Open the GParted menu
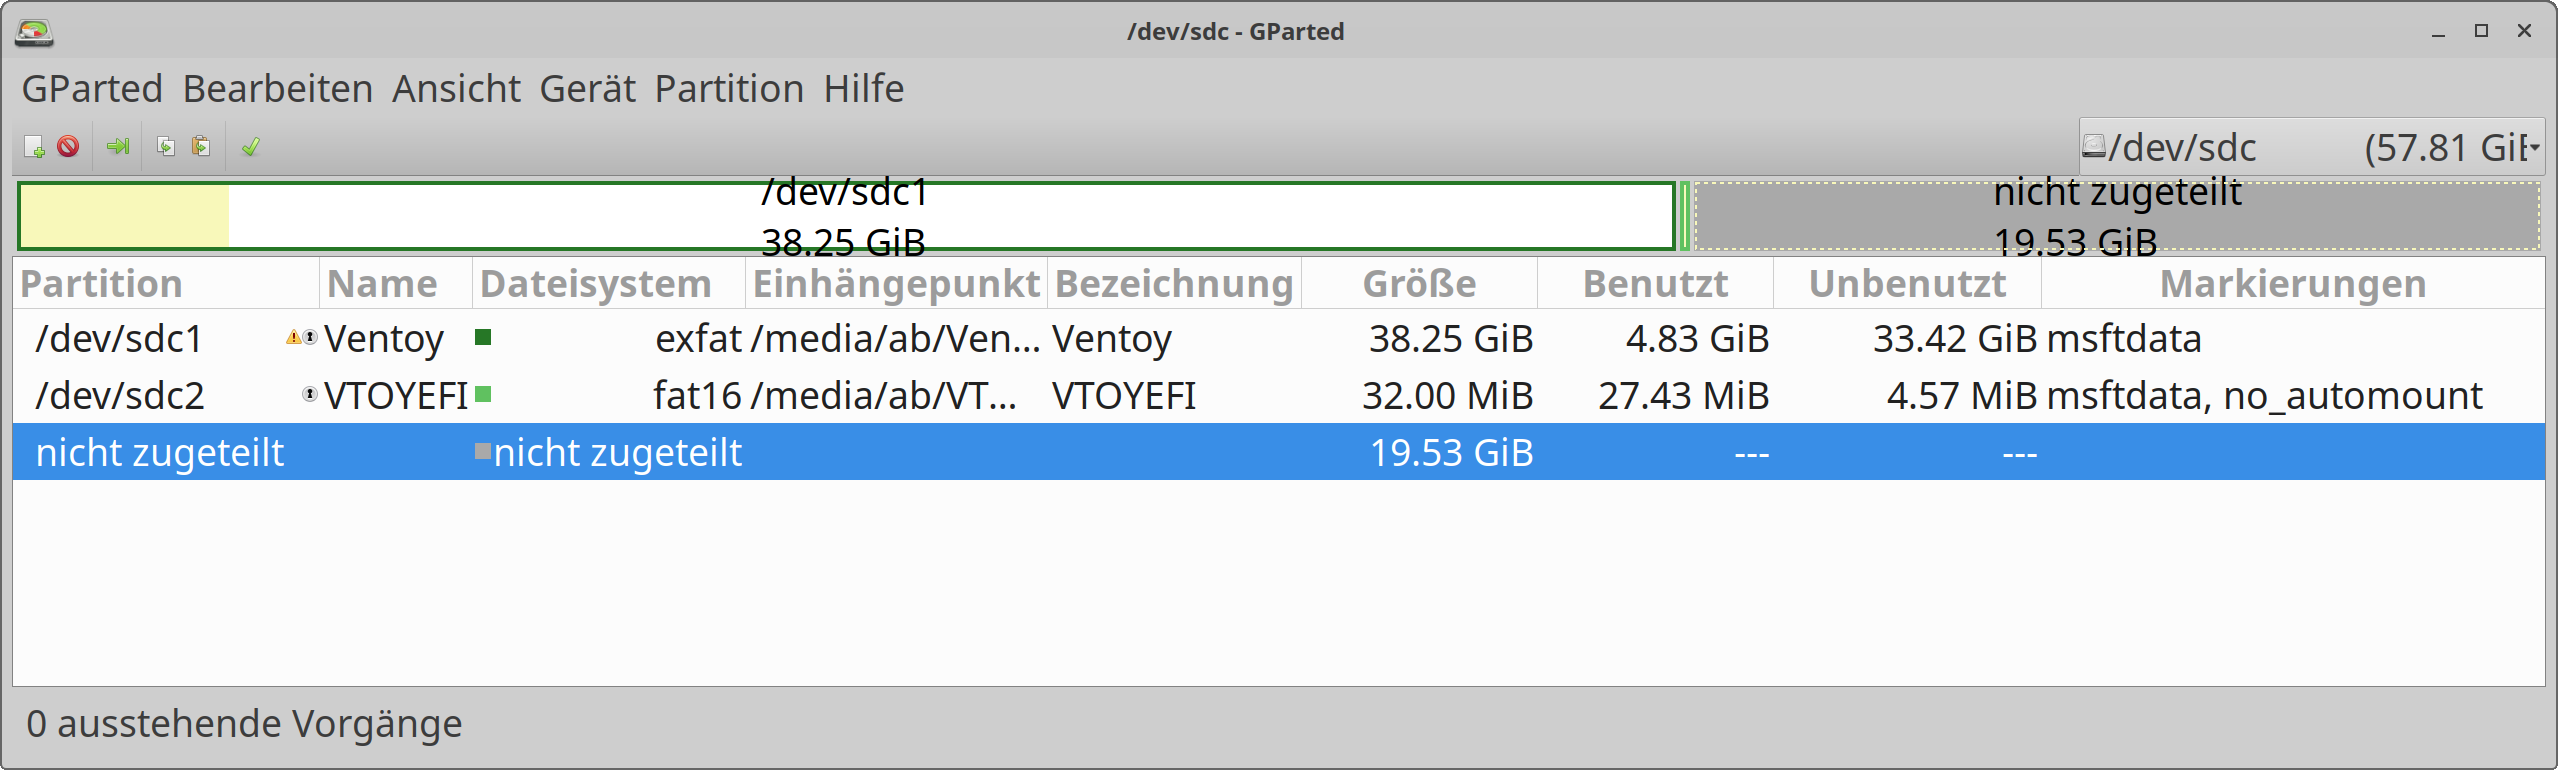This screenshot has width=2558, height=770. pos(92,88)
